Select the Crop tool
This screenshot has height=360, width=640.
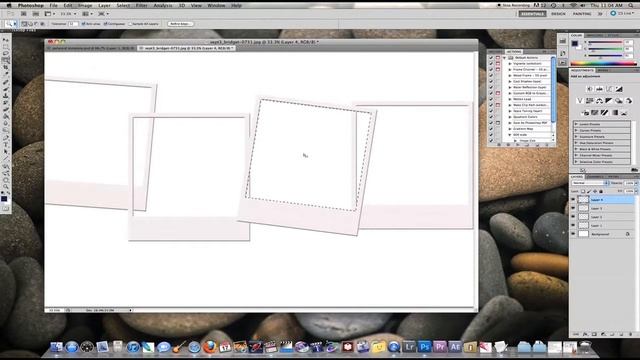(x=6, y=68)
